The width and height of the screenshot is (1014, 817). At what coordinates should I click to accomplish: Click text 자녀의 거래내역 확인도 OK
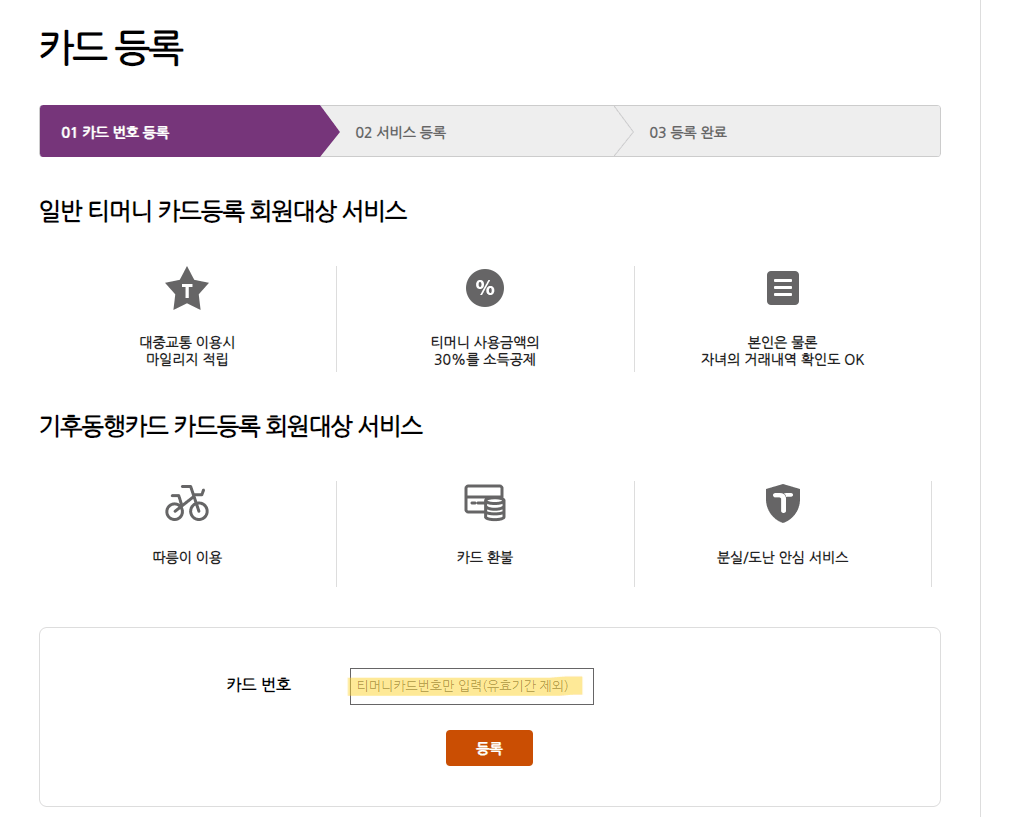coord(782,360)
